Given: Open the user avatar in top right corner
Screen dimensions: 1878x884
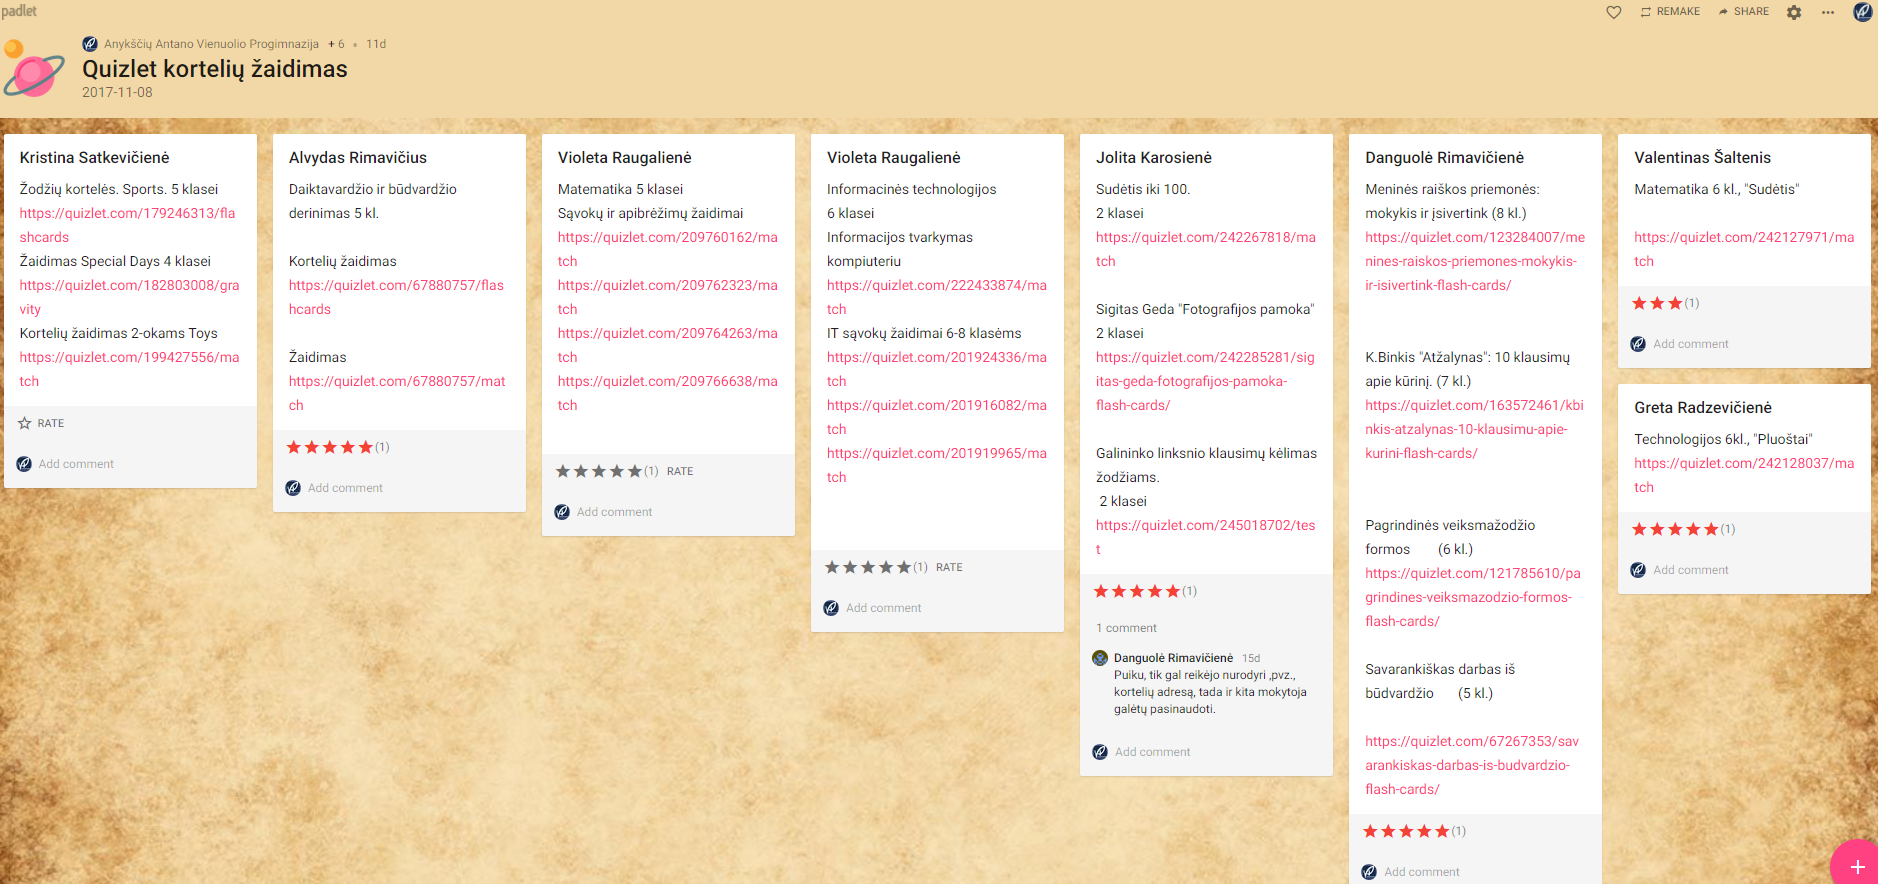Looking at the screenshot, I should point(1862,12).
